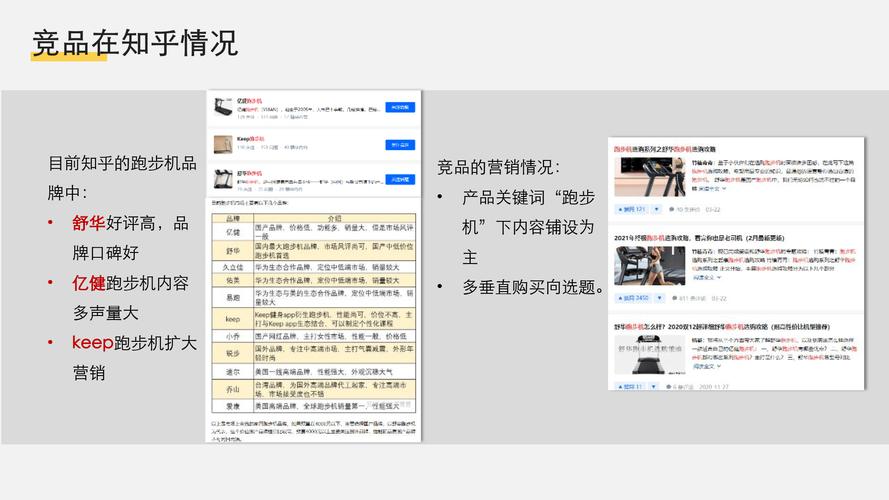This screenshot has height=500, width=889.
Task: Select the 小乔 brand cell in table
Action: pyautogui.click(x=233, y=336)
